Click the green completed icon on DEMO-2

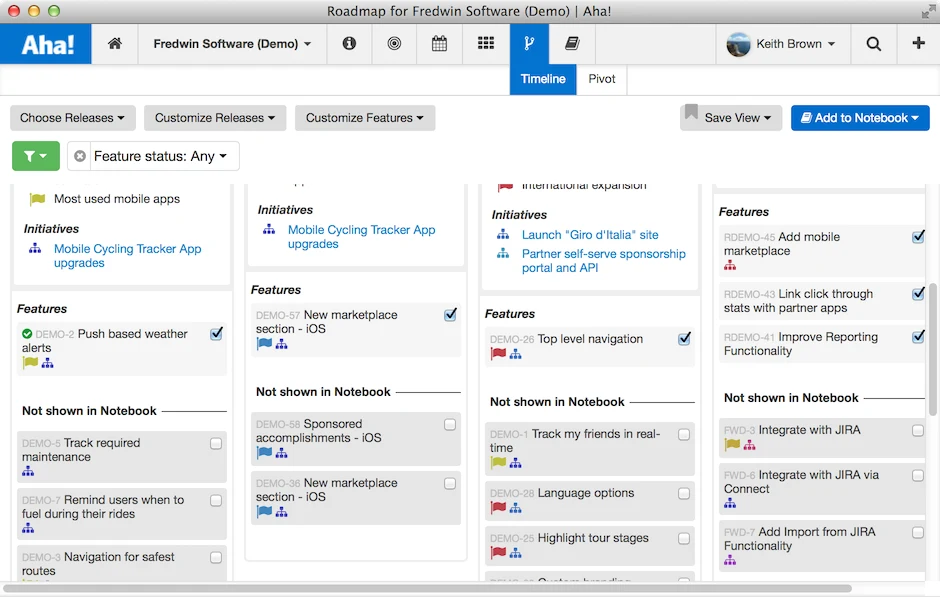click(x=27, y=334)
